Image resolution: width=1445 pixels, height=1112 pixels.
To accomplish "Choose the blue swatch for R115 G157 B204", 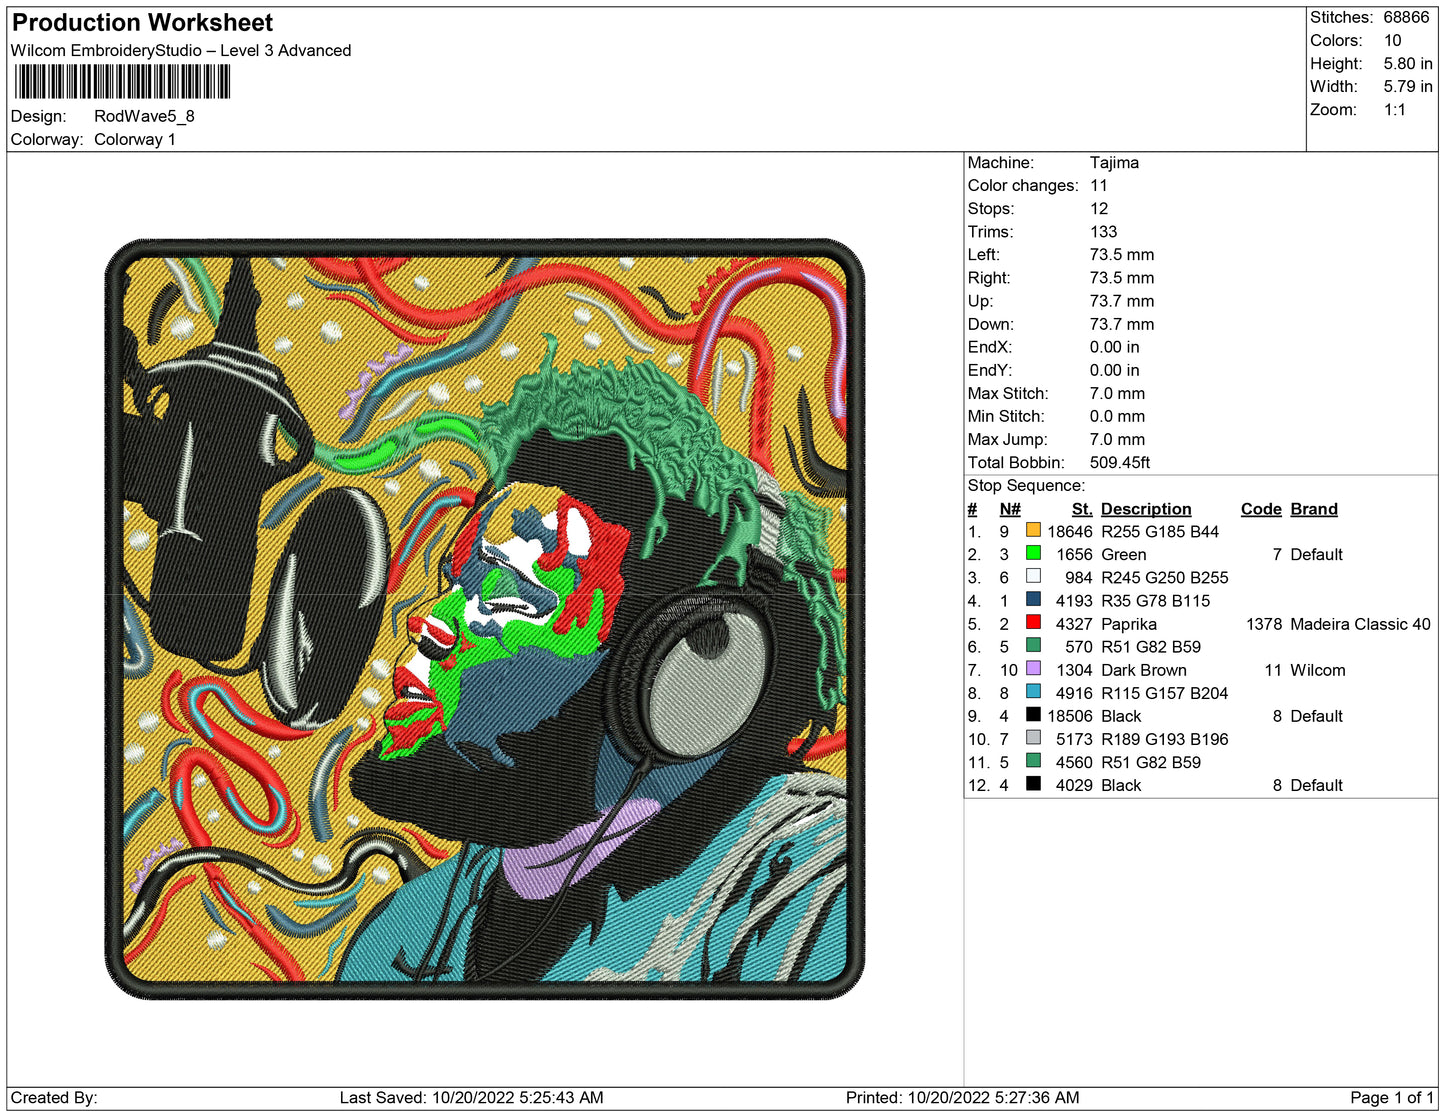I will coord(1033,691).
